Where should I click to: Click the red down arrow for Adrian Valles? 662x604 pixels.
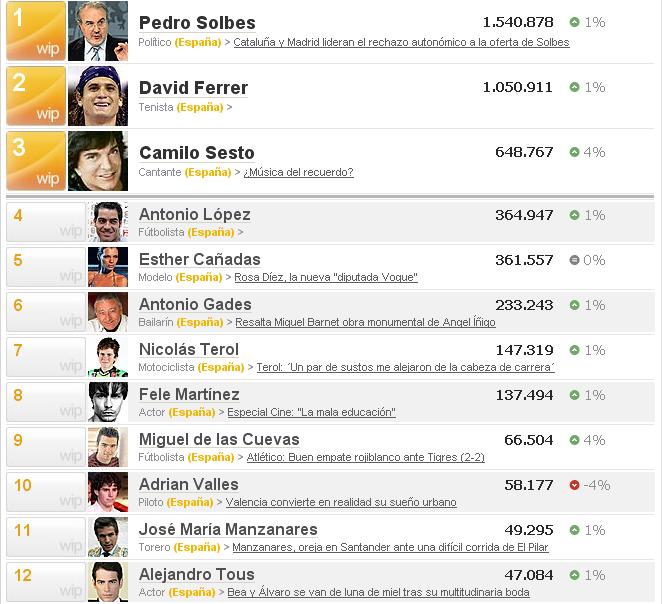[x=574, y=485]
